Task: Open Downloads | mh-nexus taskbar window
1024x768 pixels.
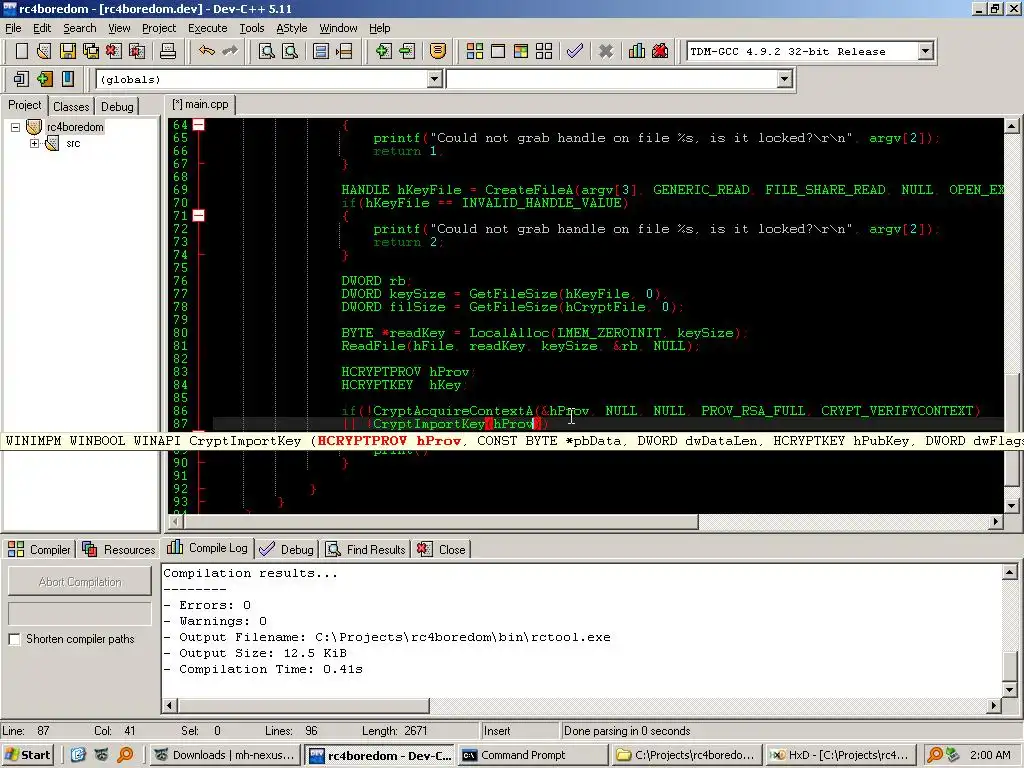Action: click(225, 755)
